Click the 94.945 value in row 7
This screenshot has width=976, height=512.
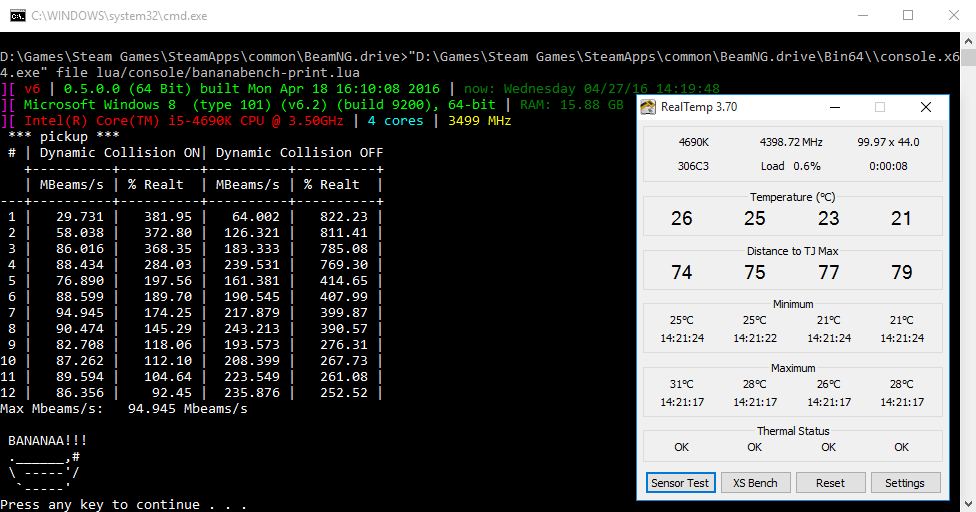pyautogui.click(x=80, y=313)
